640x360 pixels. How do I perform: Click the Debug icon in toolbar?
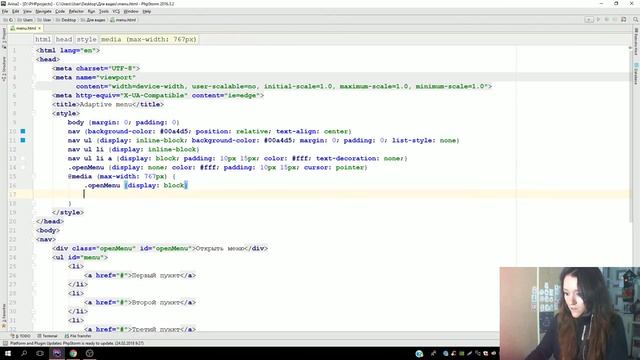coord(607,20)
